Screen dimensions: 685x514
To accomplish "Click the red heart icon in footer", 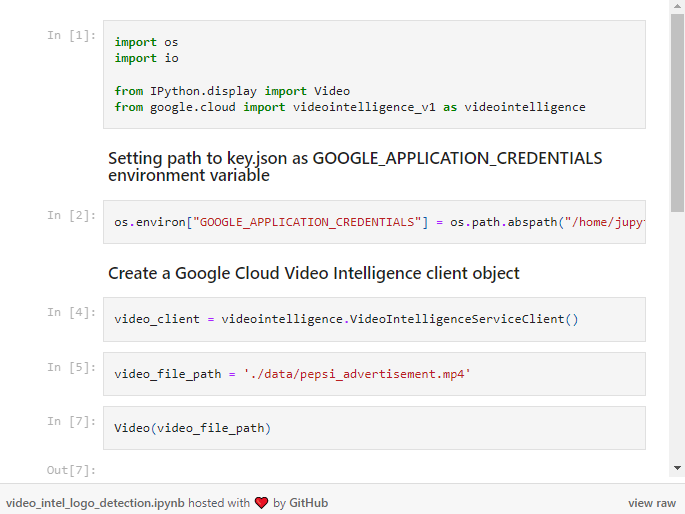I will coord(261,503).
